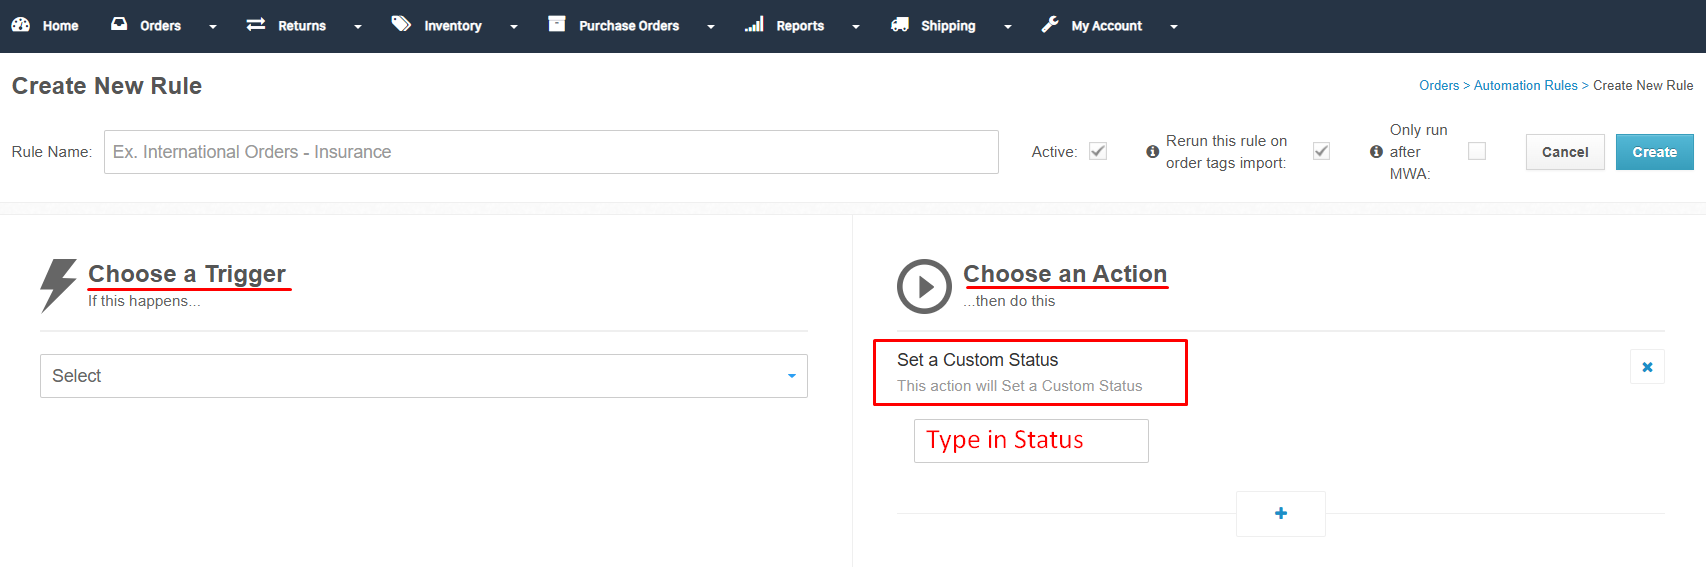The image size is (1706, 567).
Task: Uncheck Rerun this rule on order tags import
Action: click(x=1321, y=151)
